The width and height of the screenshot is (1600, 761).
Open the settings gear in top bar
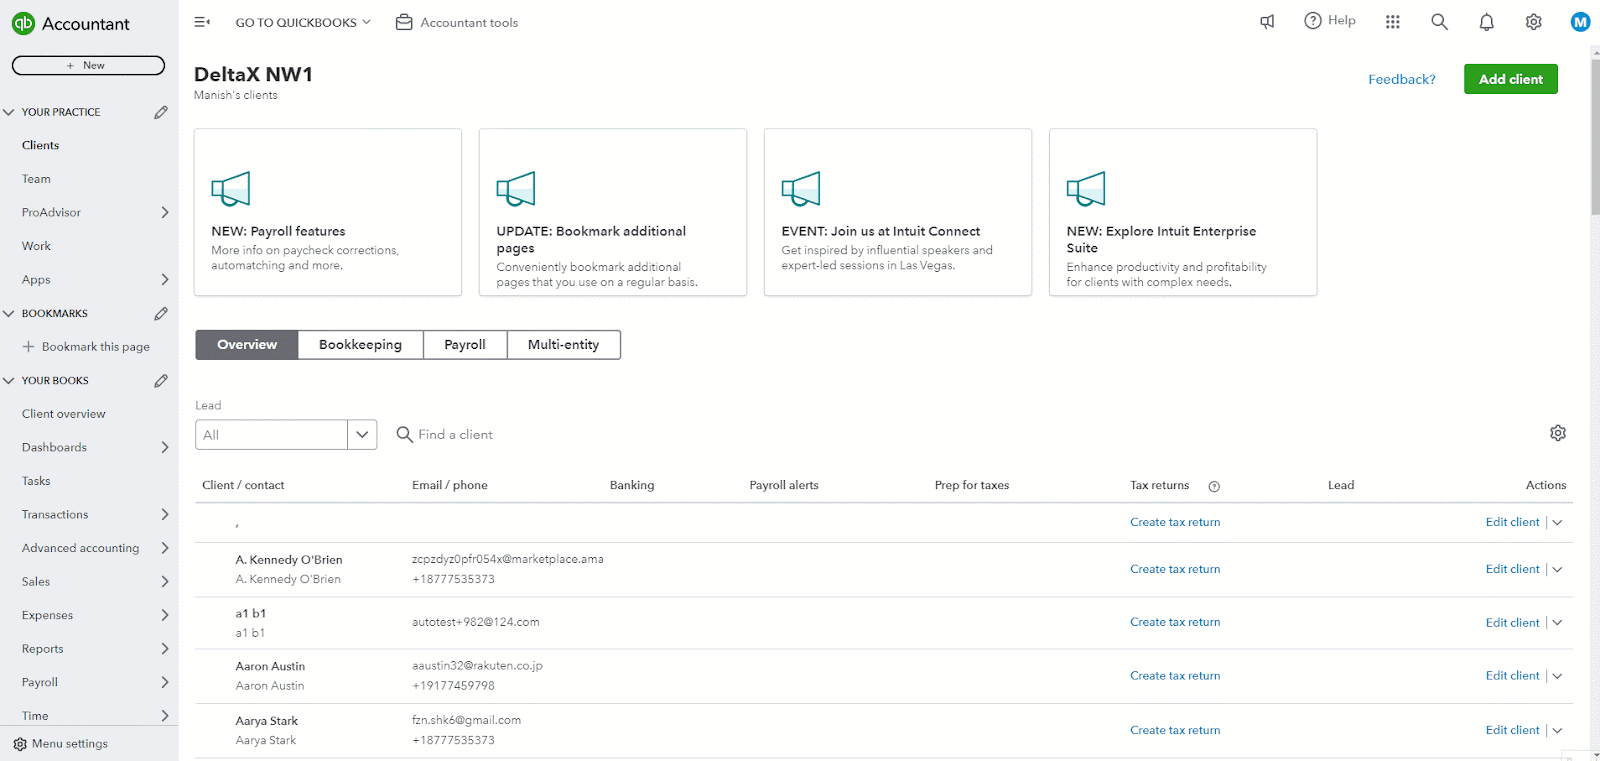1533,22
